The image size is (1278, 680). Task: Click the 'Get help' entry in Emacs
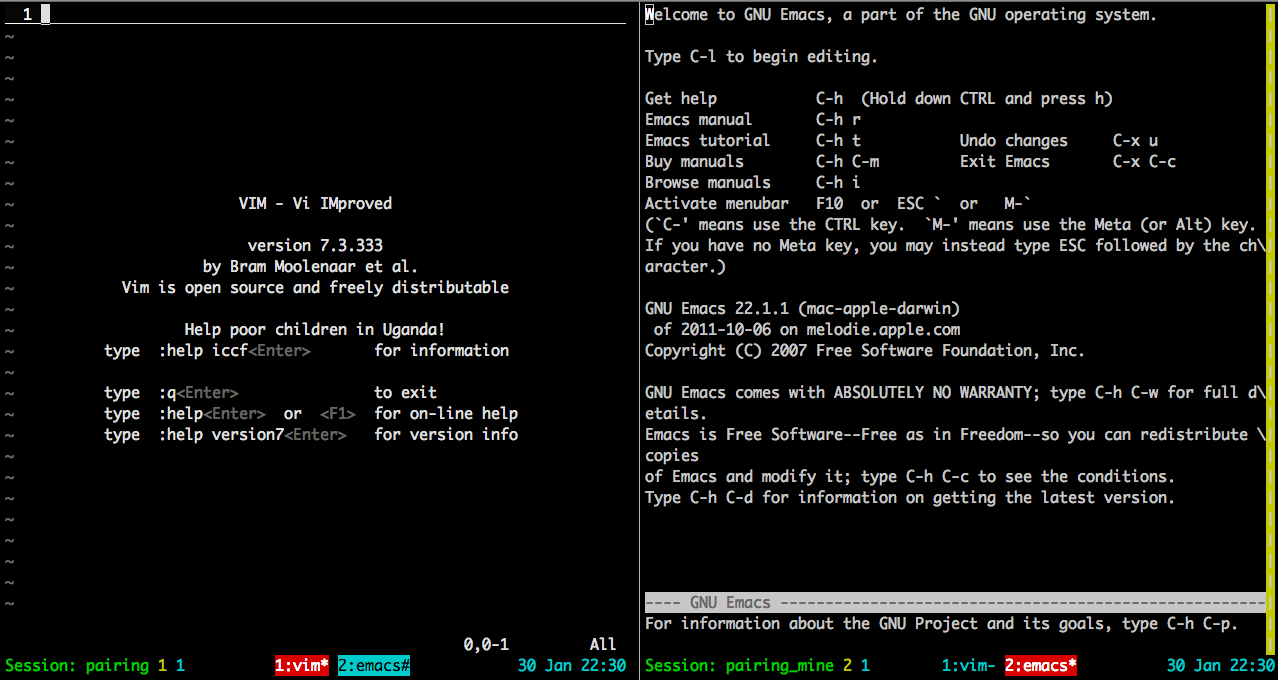point(681,98)
